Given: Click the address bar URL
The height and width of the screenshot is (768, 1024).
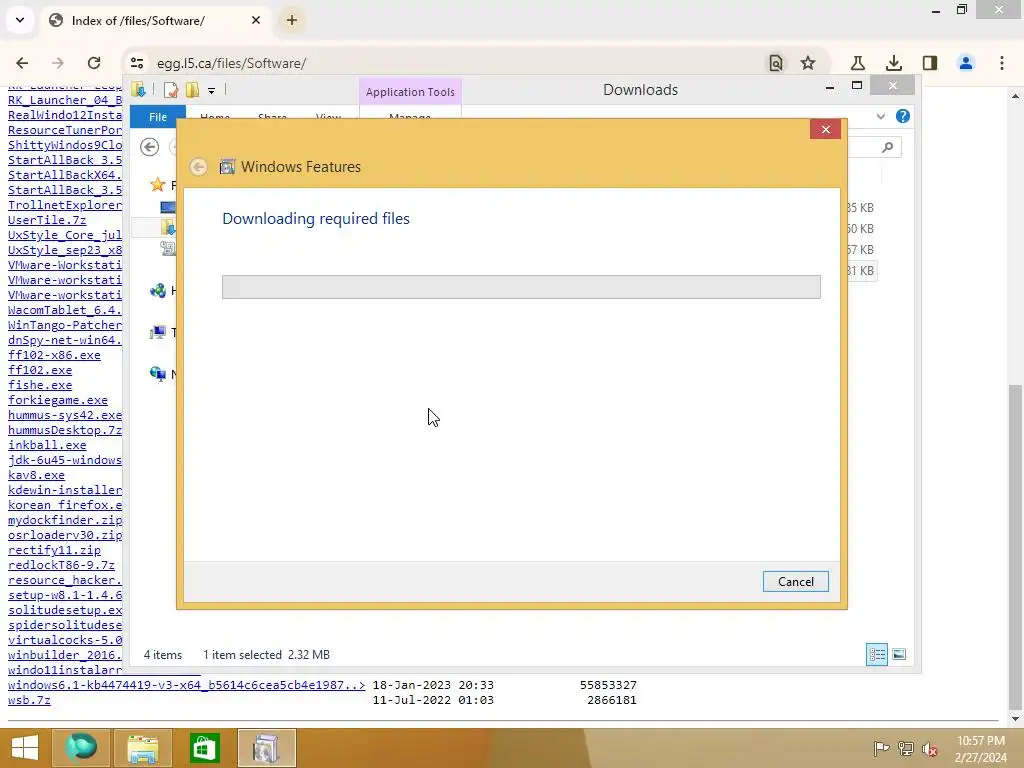Looking at the screenshot, I should tap(231, 63).
